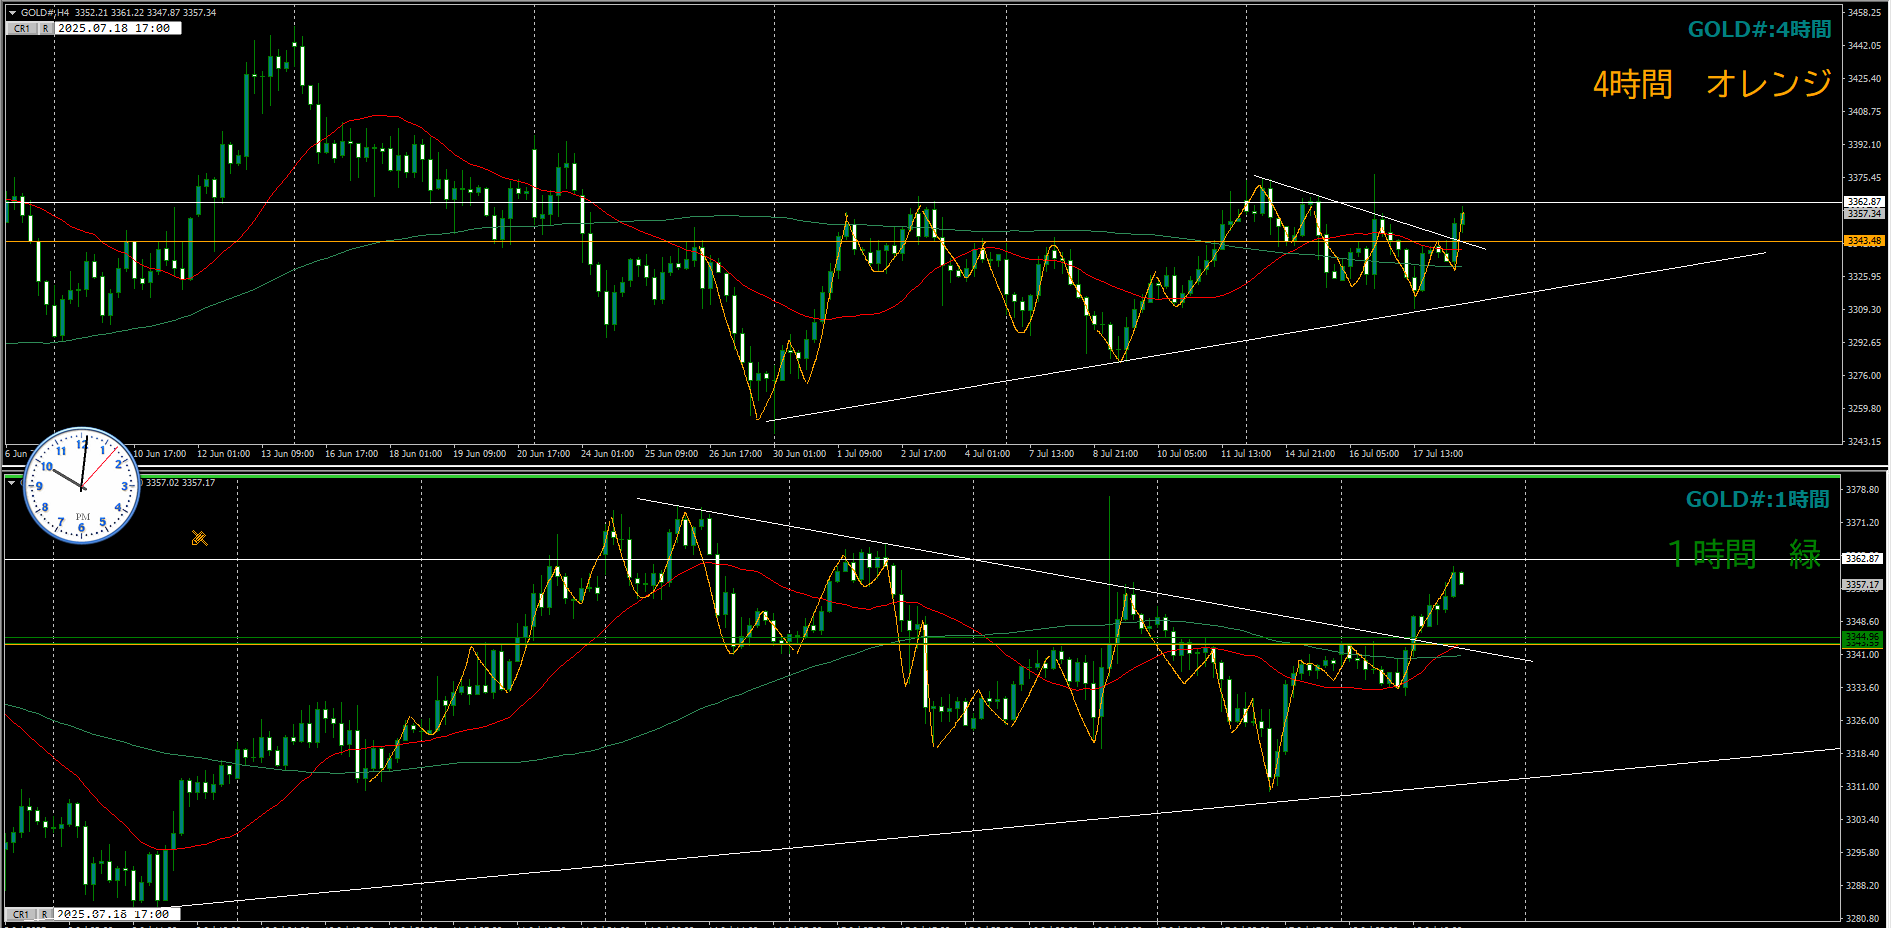Click the orange '4時間 オレンジ' text label
This screenshot has width=1891, height=928.
1712,84
